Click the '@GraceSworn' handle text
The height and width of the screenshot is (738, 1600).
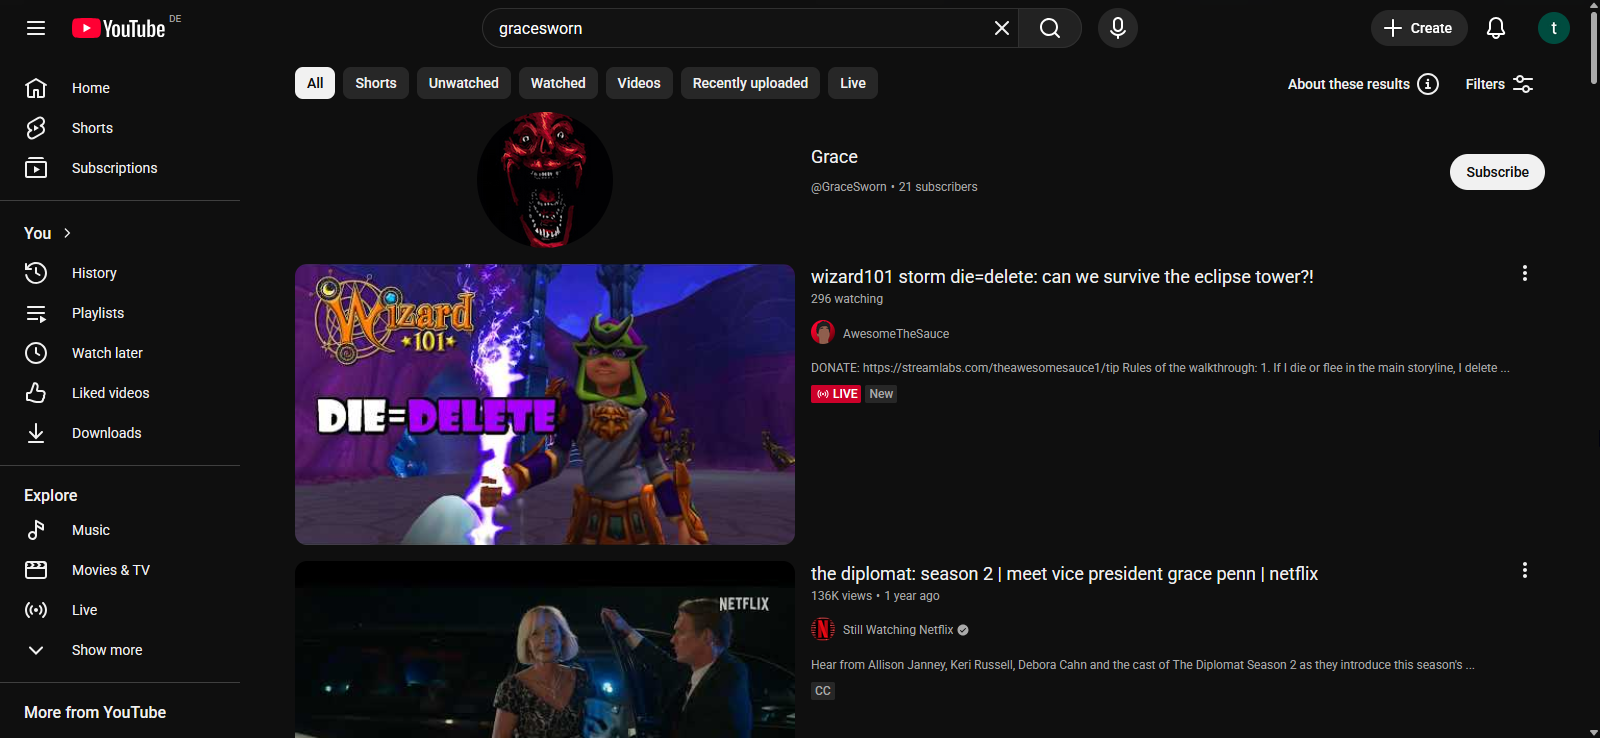pos(849,187)
